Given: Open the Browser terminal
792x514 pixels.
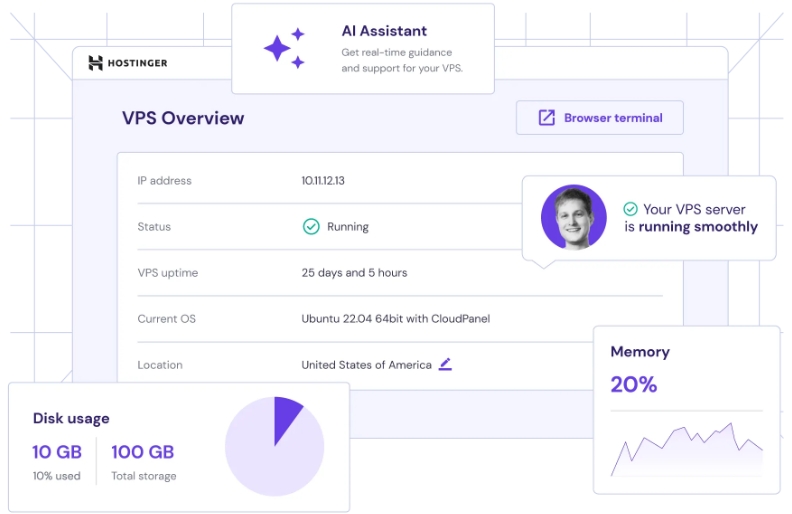Looking at the screenshot, I should tap(600, 118).
